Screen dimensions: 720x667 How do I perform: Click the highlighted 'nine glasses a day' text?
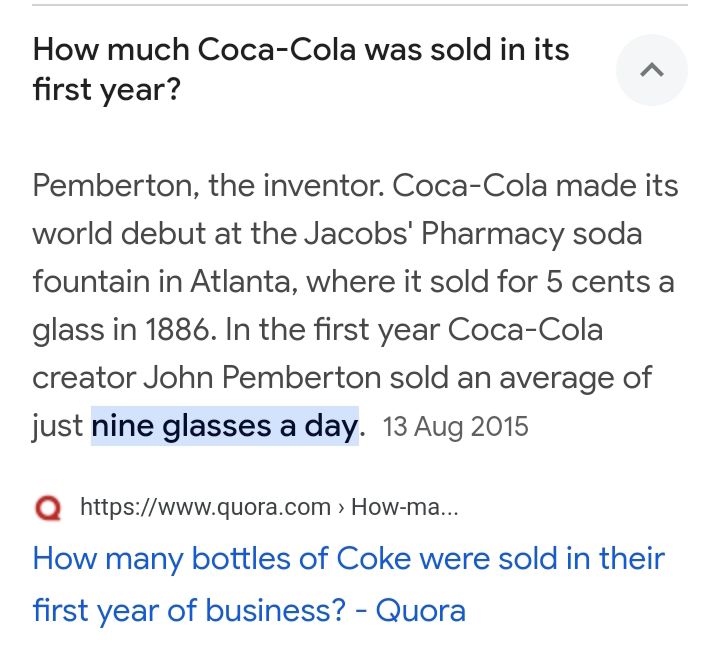coord(224,426)
